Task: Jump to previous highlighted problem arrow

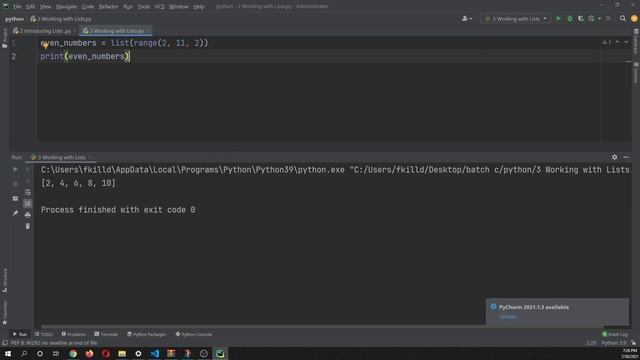Action: tap(618, 42)
